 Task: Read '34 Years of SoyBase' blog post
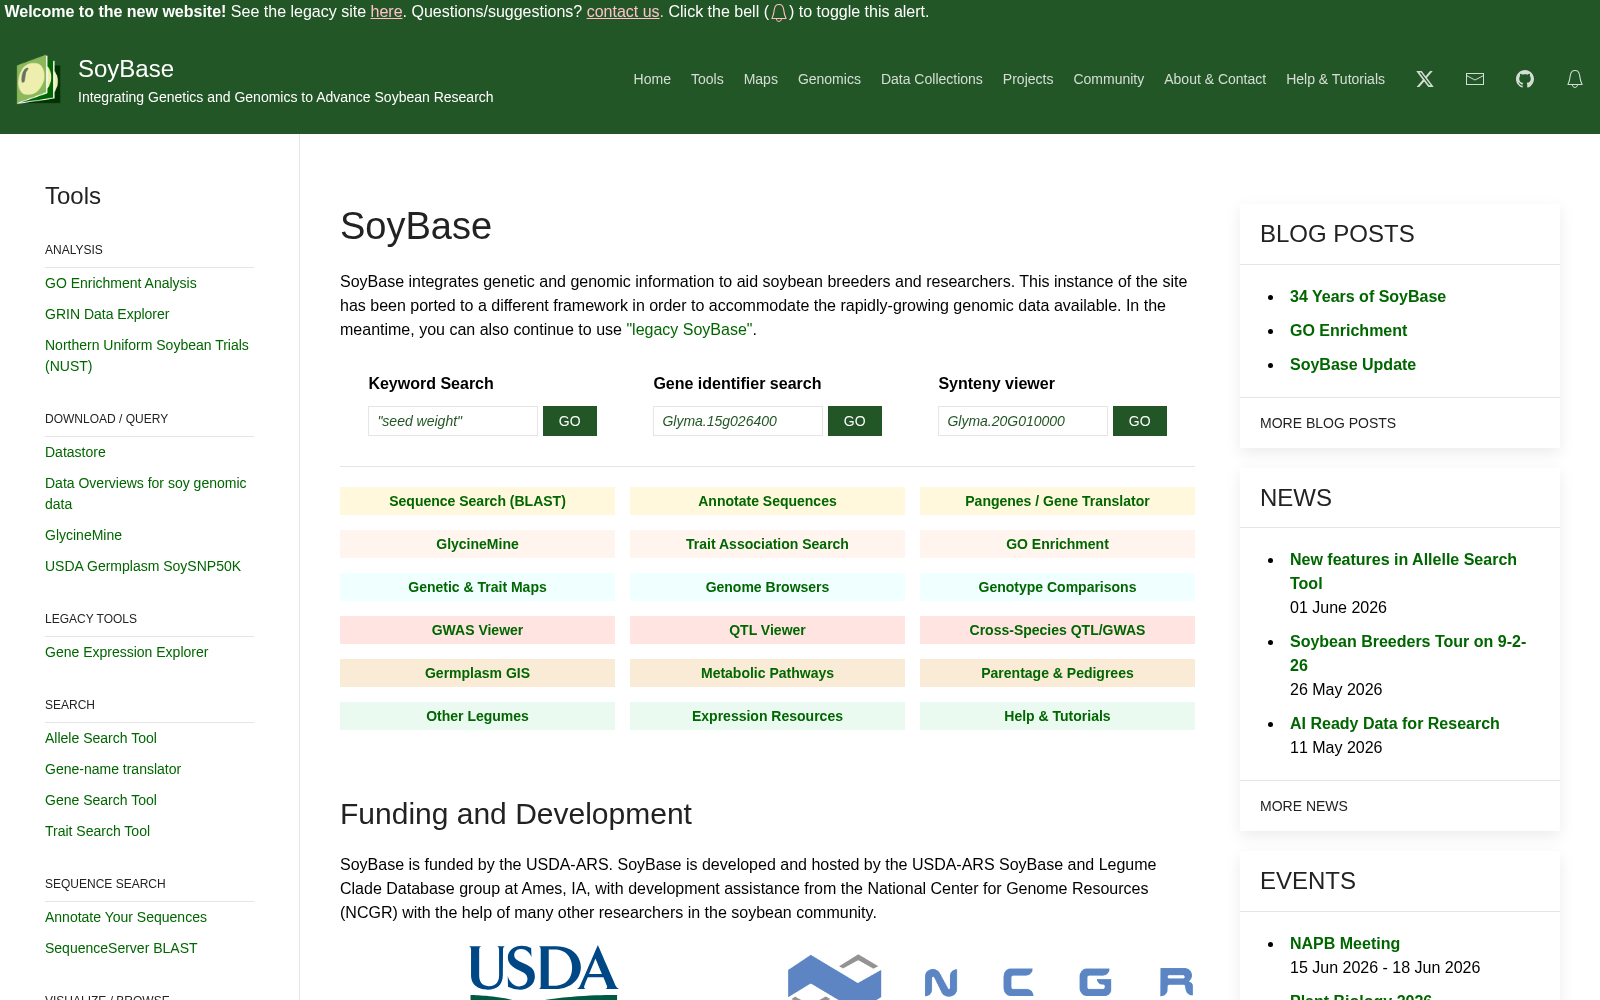1368,296
